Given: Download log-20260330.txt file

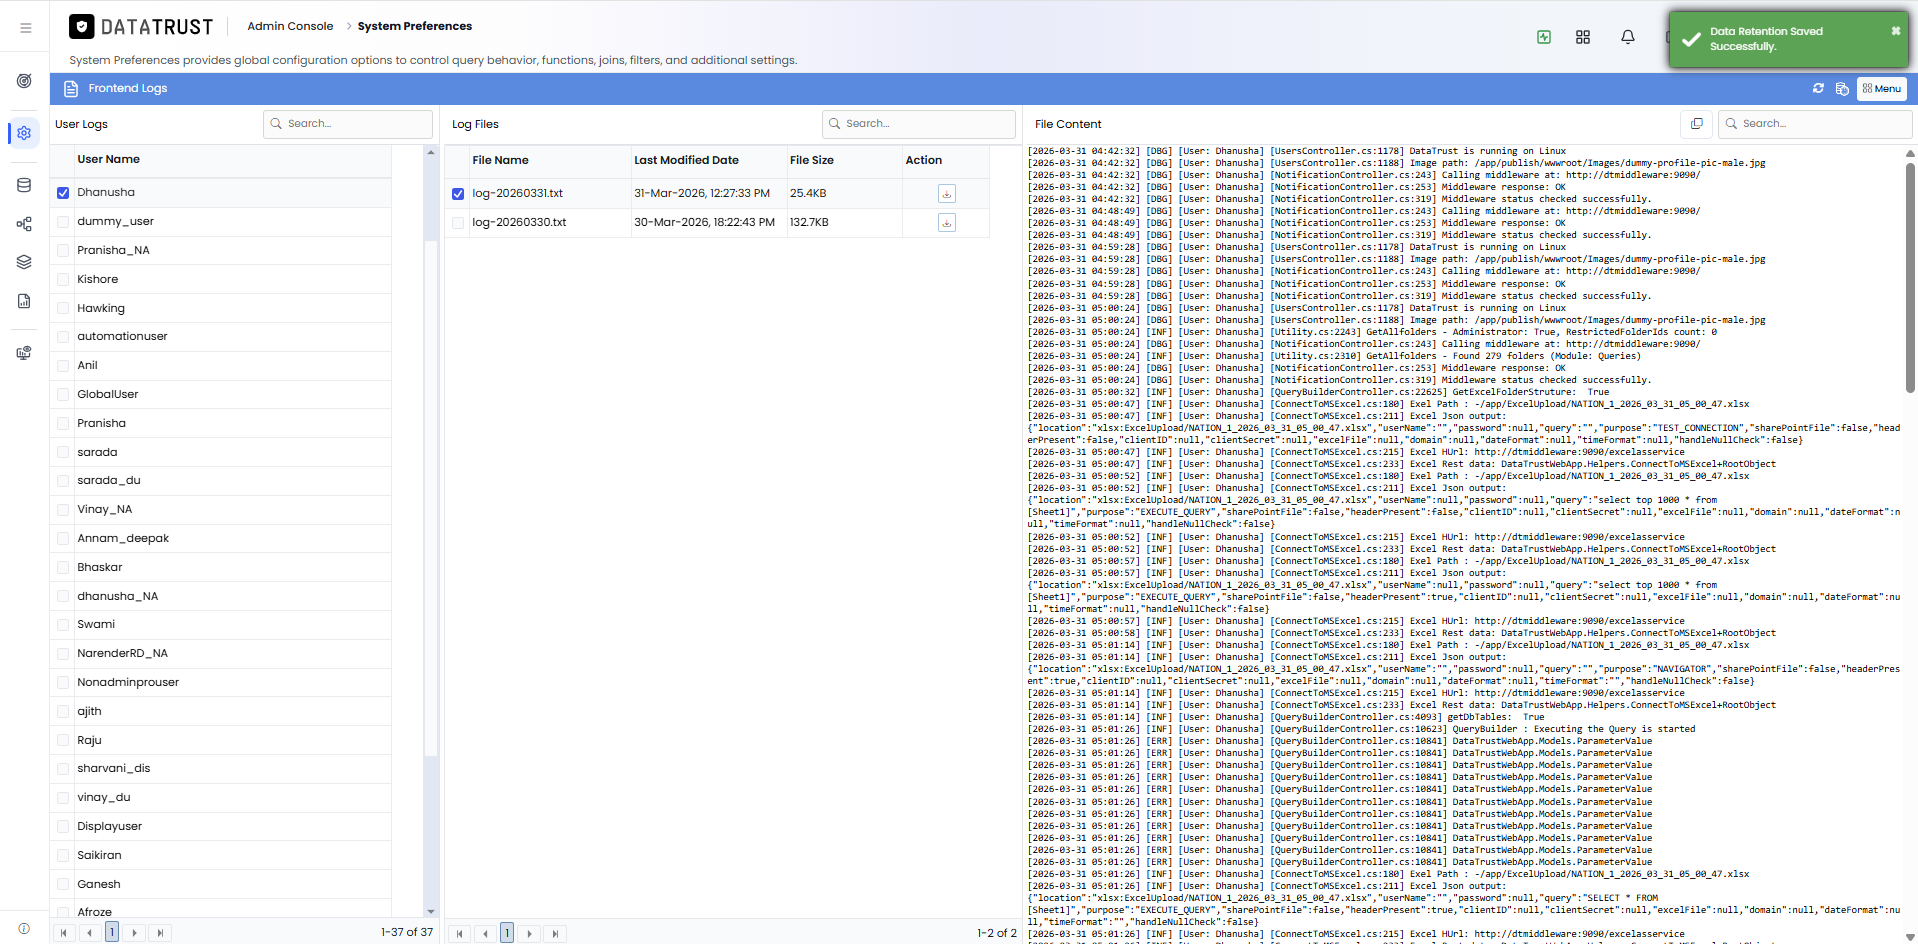Looking at the screenshot, I should click(x=947, y=223).
